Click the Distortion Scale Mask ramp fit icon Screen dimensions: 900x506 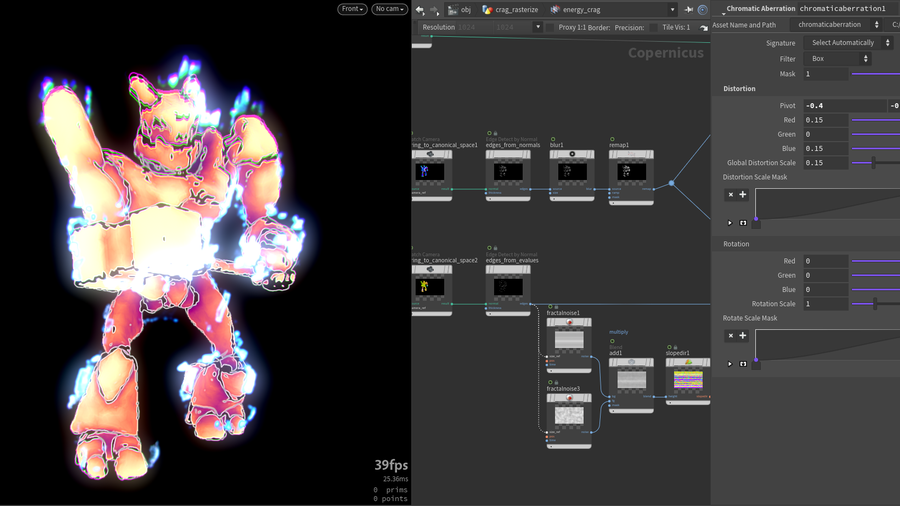click(743, 223)
